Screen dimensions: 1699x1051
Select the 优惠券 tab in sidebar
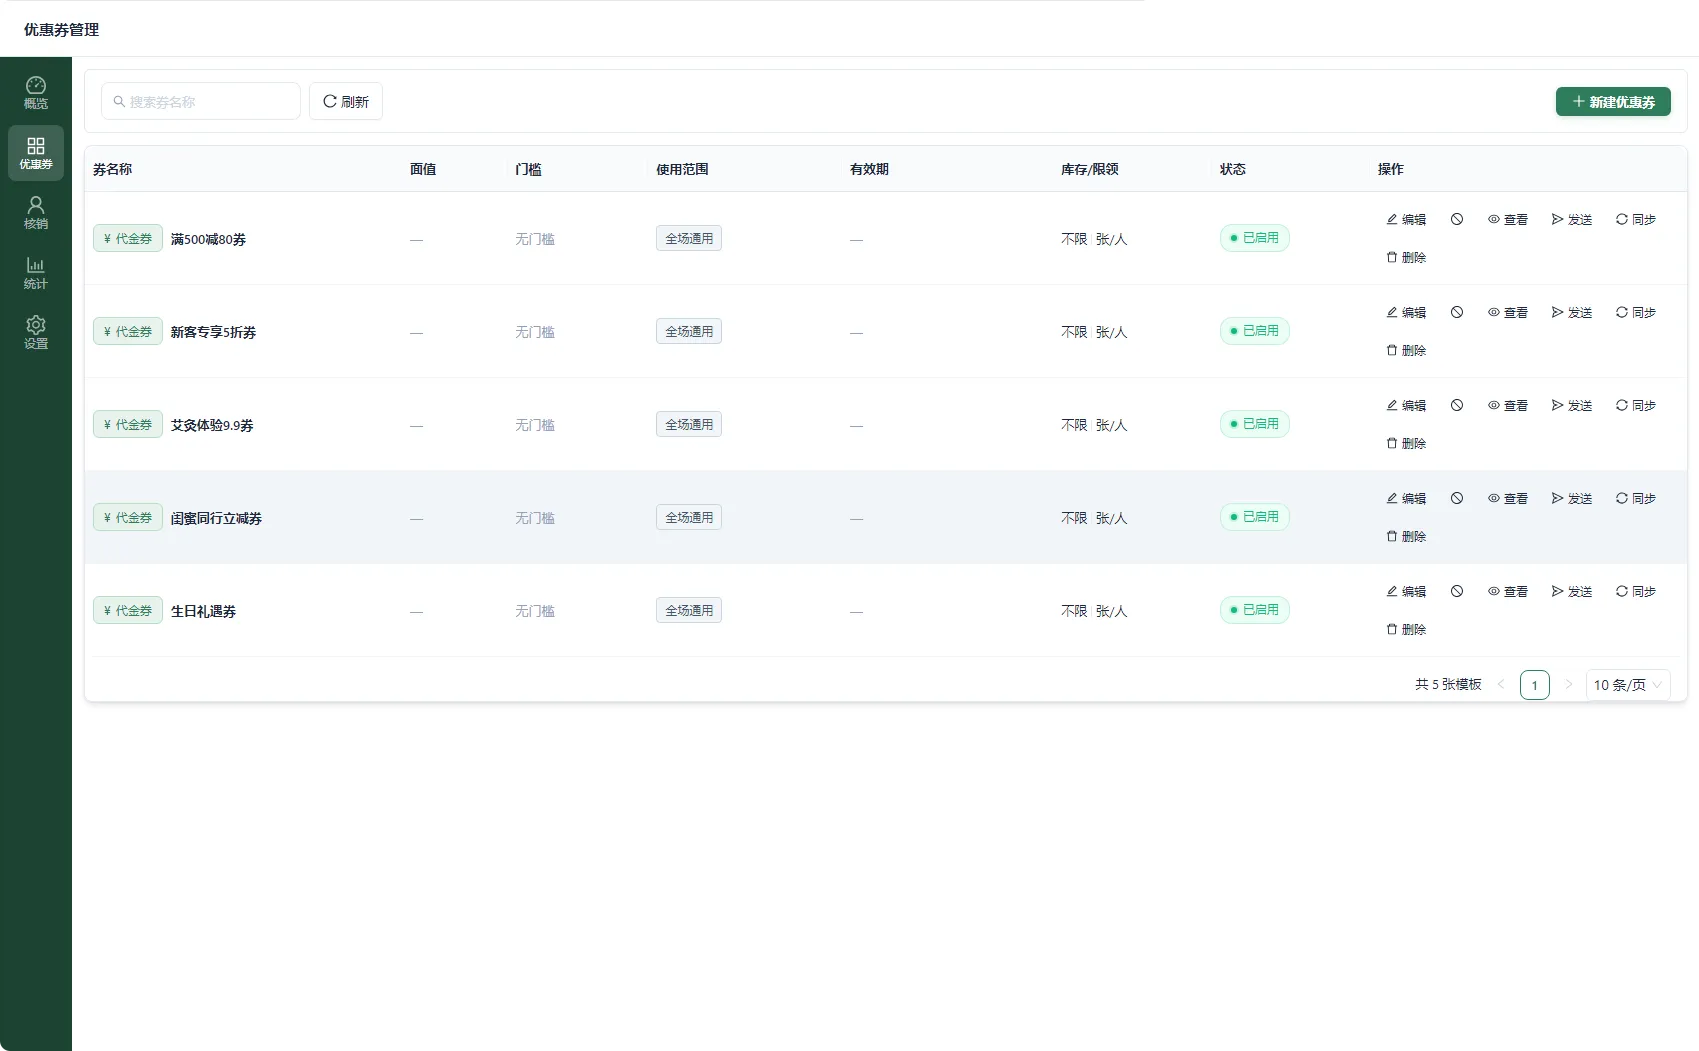pyautogui.click(x=36, y=153)
